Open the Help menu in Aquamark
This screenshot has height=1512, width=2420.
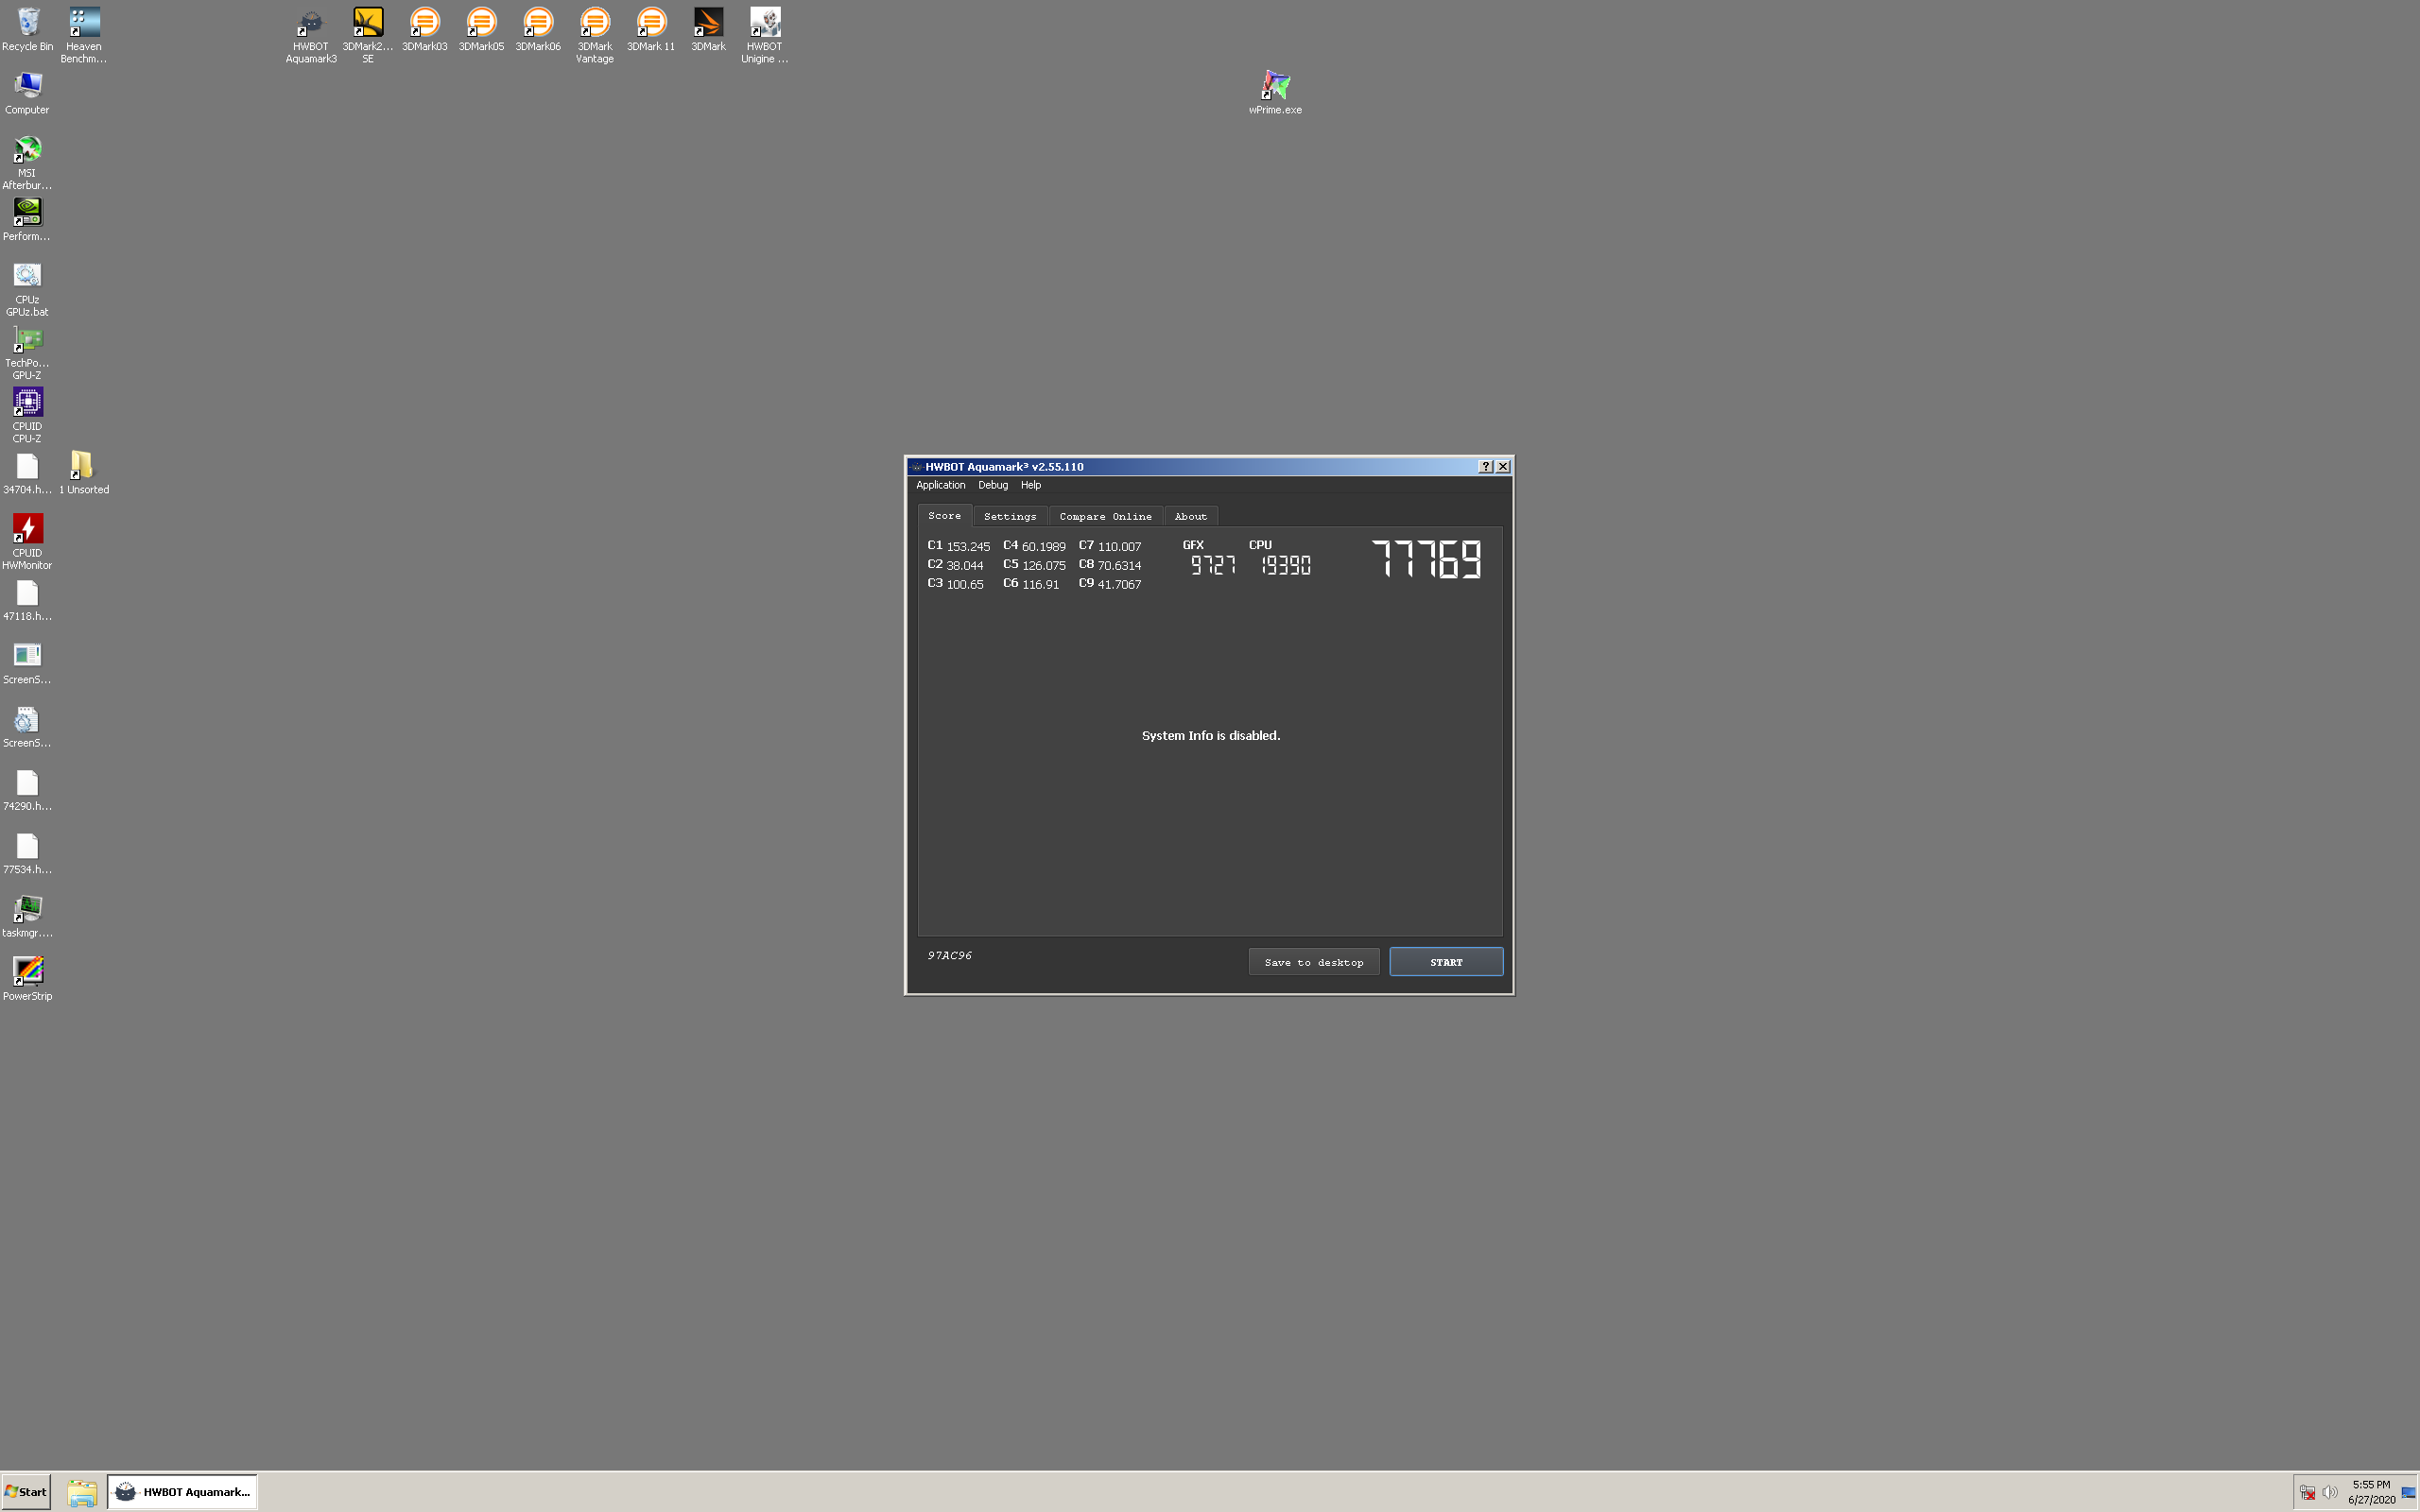tap(1031, 485)
